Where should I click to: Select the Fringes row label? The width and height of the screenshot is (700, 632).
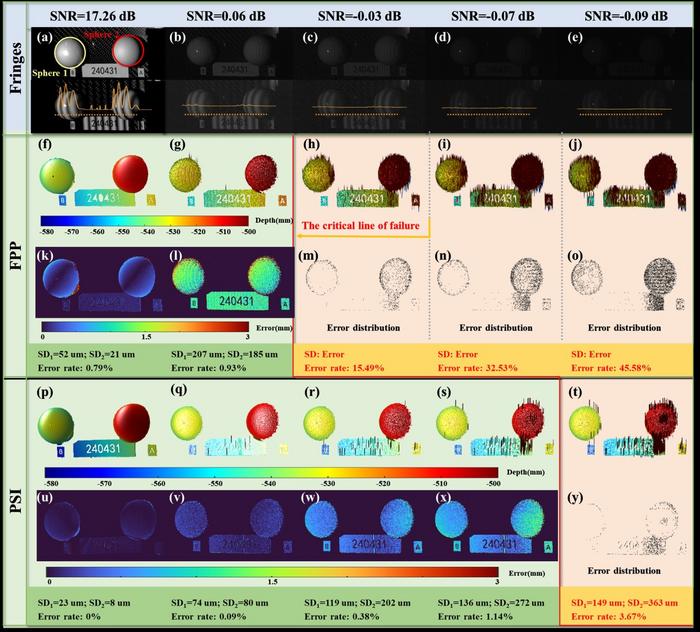click(16, 68)
